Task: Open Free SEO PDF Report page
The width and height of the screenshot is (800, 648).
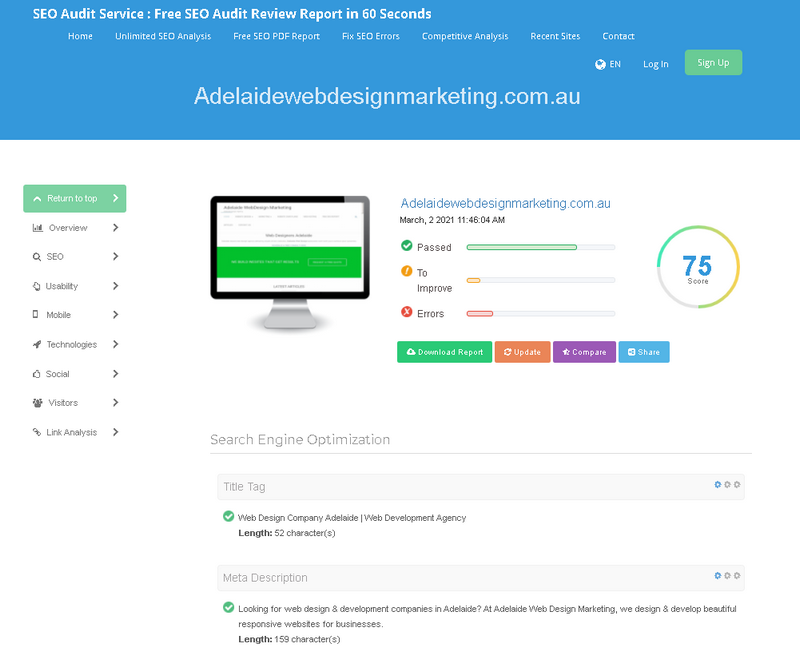Action: (277, 36)
